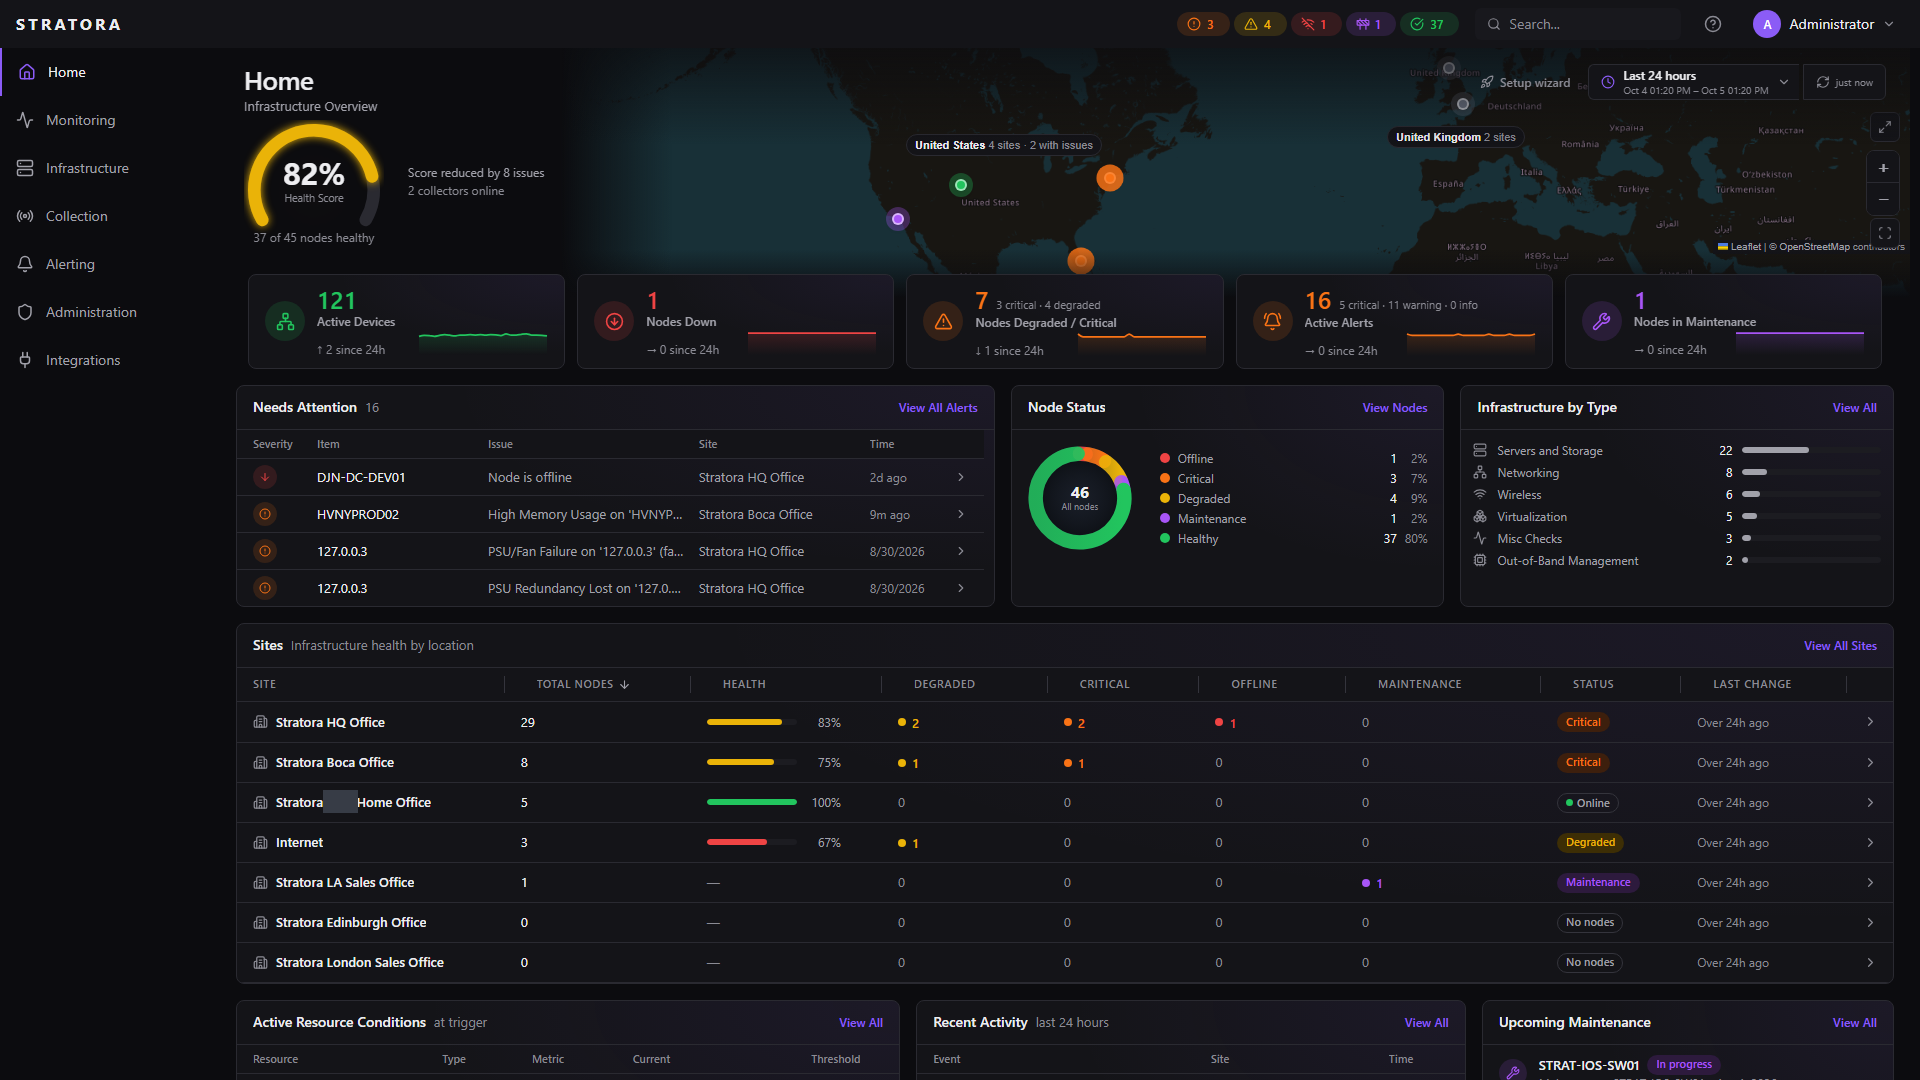Click View All Sites link
This screenshot has width=1920, height=1080.
[1840, 646]
